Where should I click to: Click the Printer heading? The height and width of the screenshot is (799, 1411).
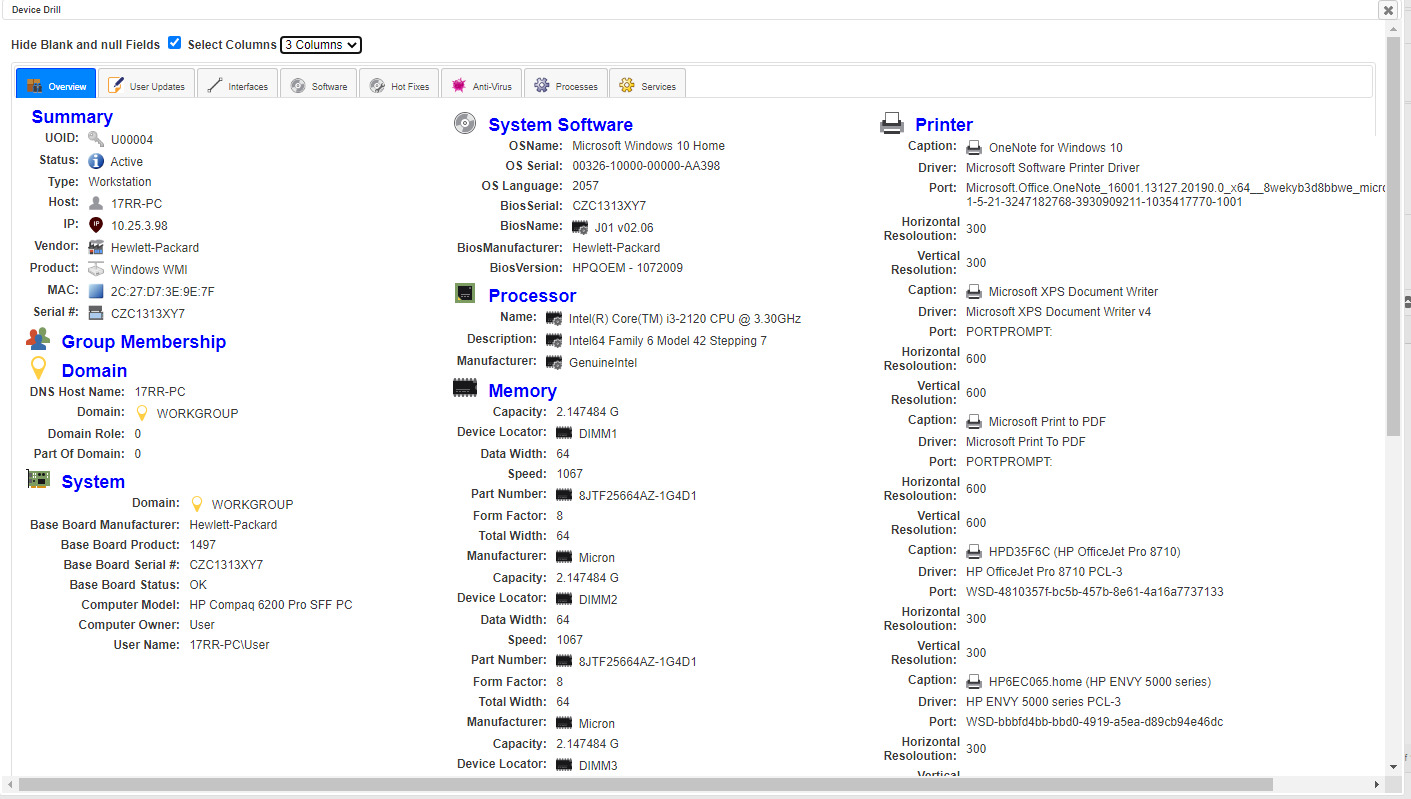pos(944,125)
